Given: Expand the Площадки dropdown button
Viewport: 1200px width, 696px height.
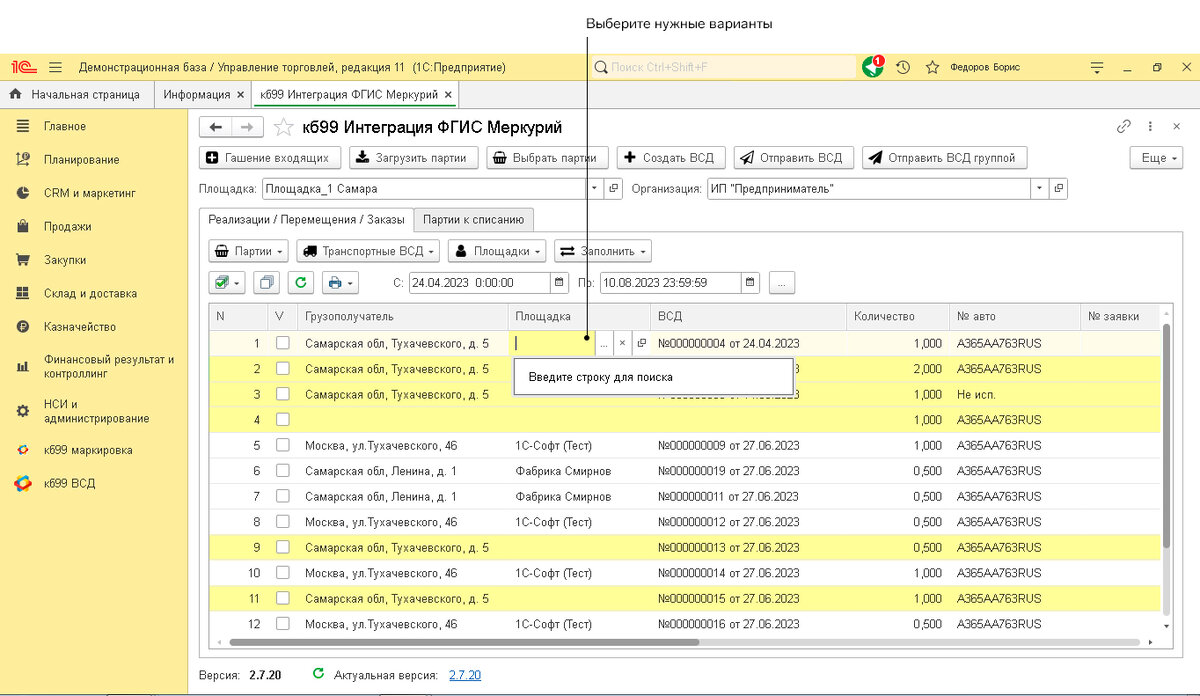Looking at the screenshot, I should [x=498, y=251].
